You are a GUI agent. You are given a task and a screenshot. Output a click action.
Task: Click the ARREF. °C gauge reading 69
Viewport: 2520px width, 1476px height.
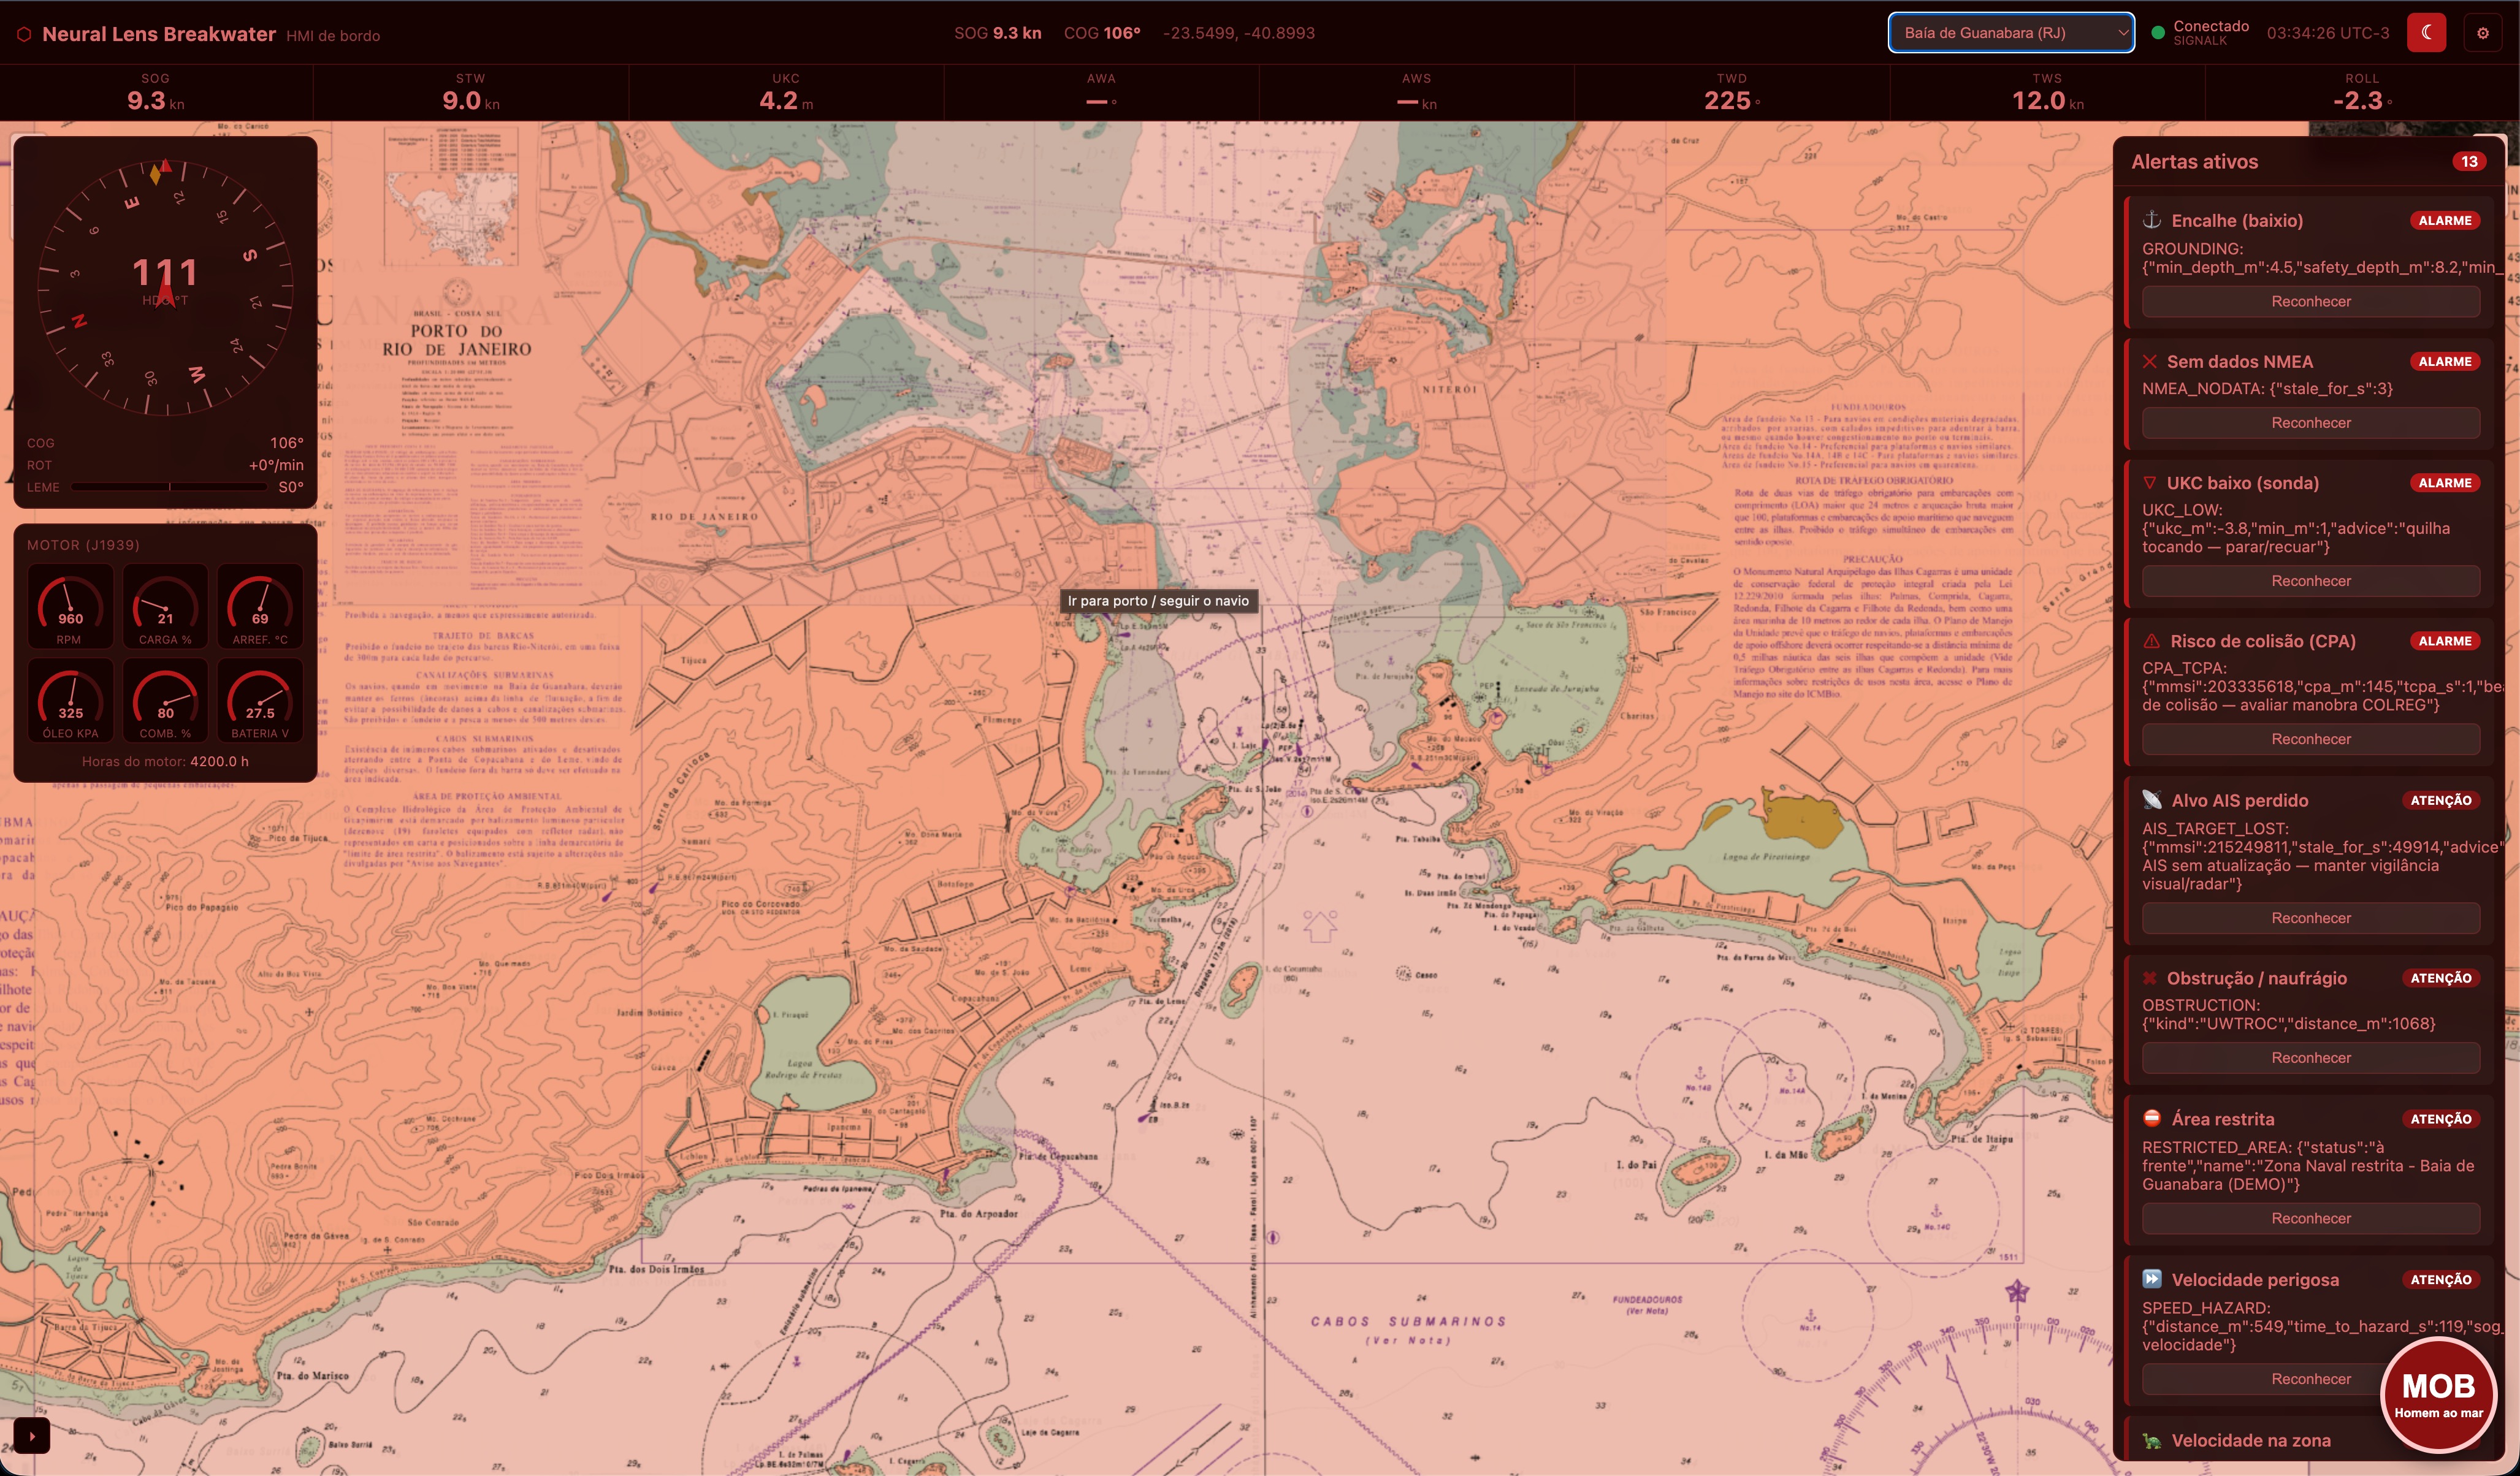click(x=260, y=606)
